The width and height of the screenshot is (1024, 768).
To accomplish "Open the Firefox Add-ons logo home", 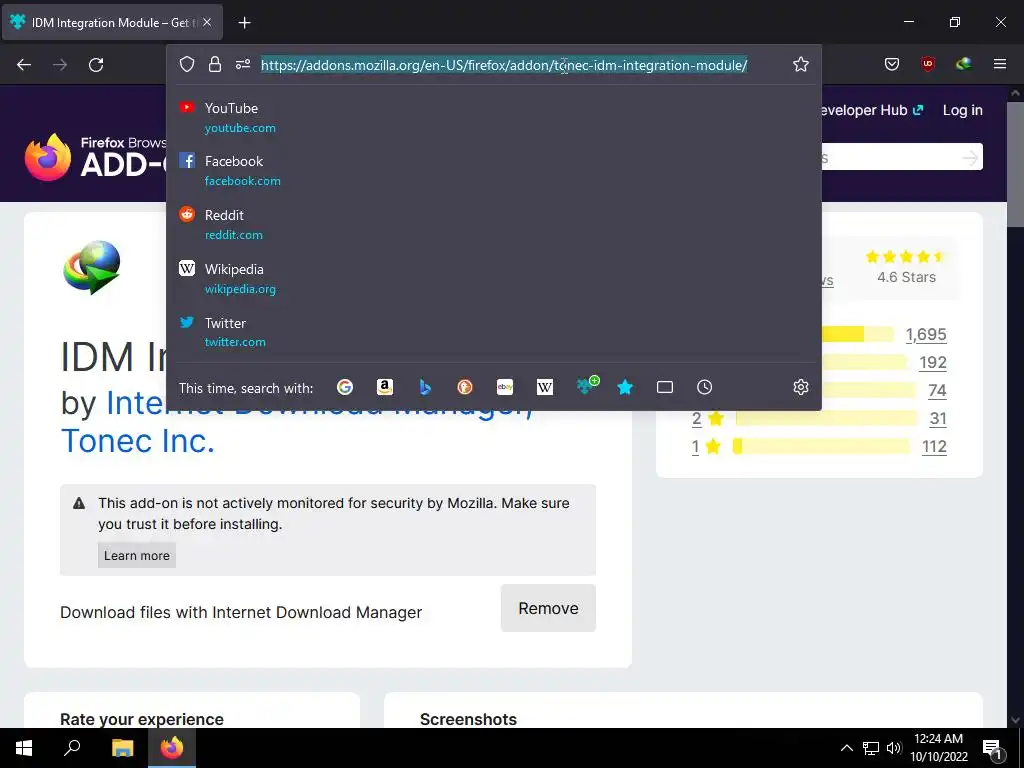I will click(x=97, y=157).
